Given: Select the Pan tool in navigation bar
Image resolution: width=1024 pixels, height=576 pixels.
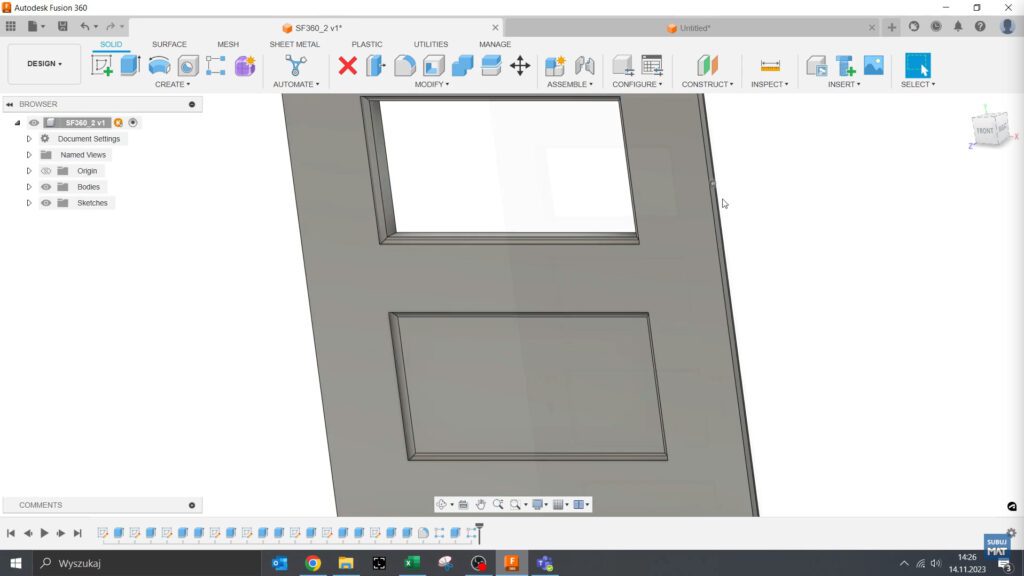Looking at the screenshot, I should click(480, 504).
